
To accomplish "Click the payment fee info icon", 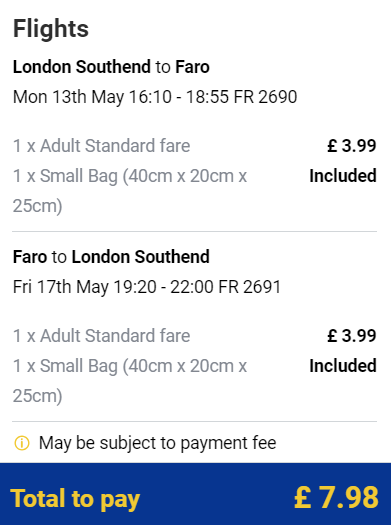I will pyautogui.click(x=22, y=443).
